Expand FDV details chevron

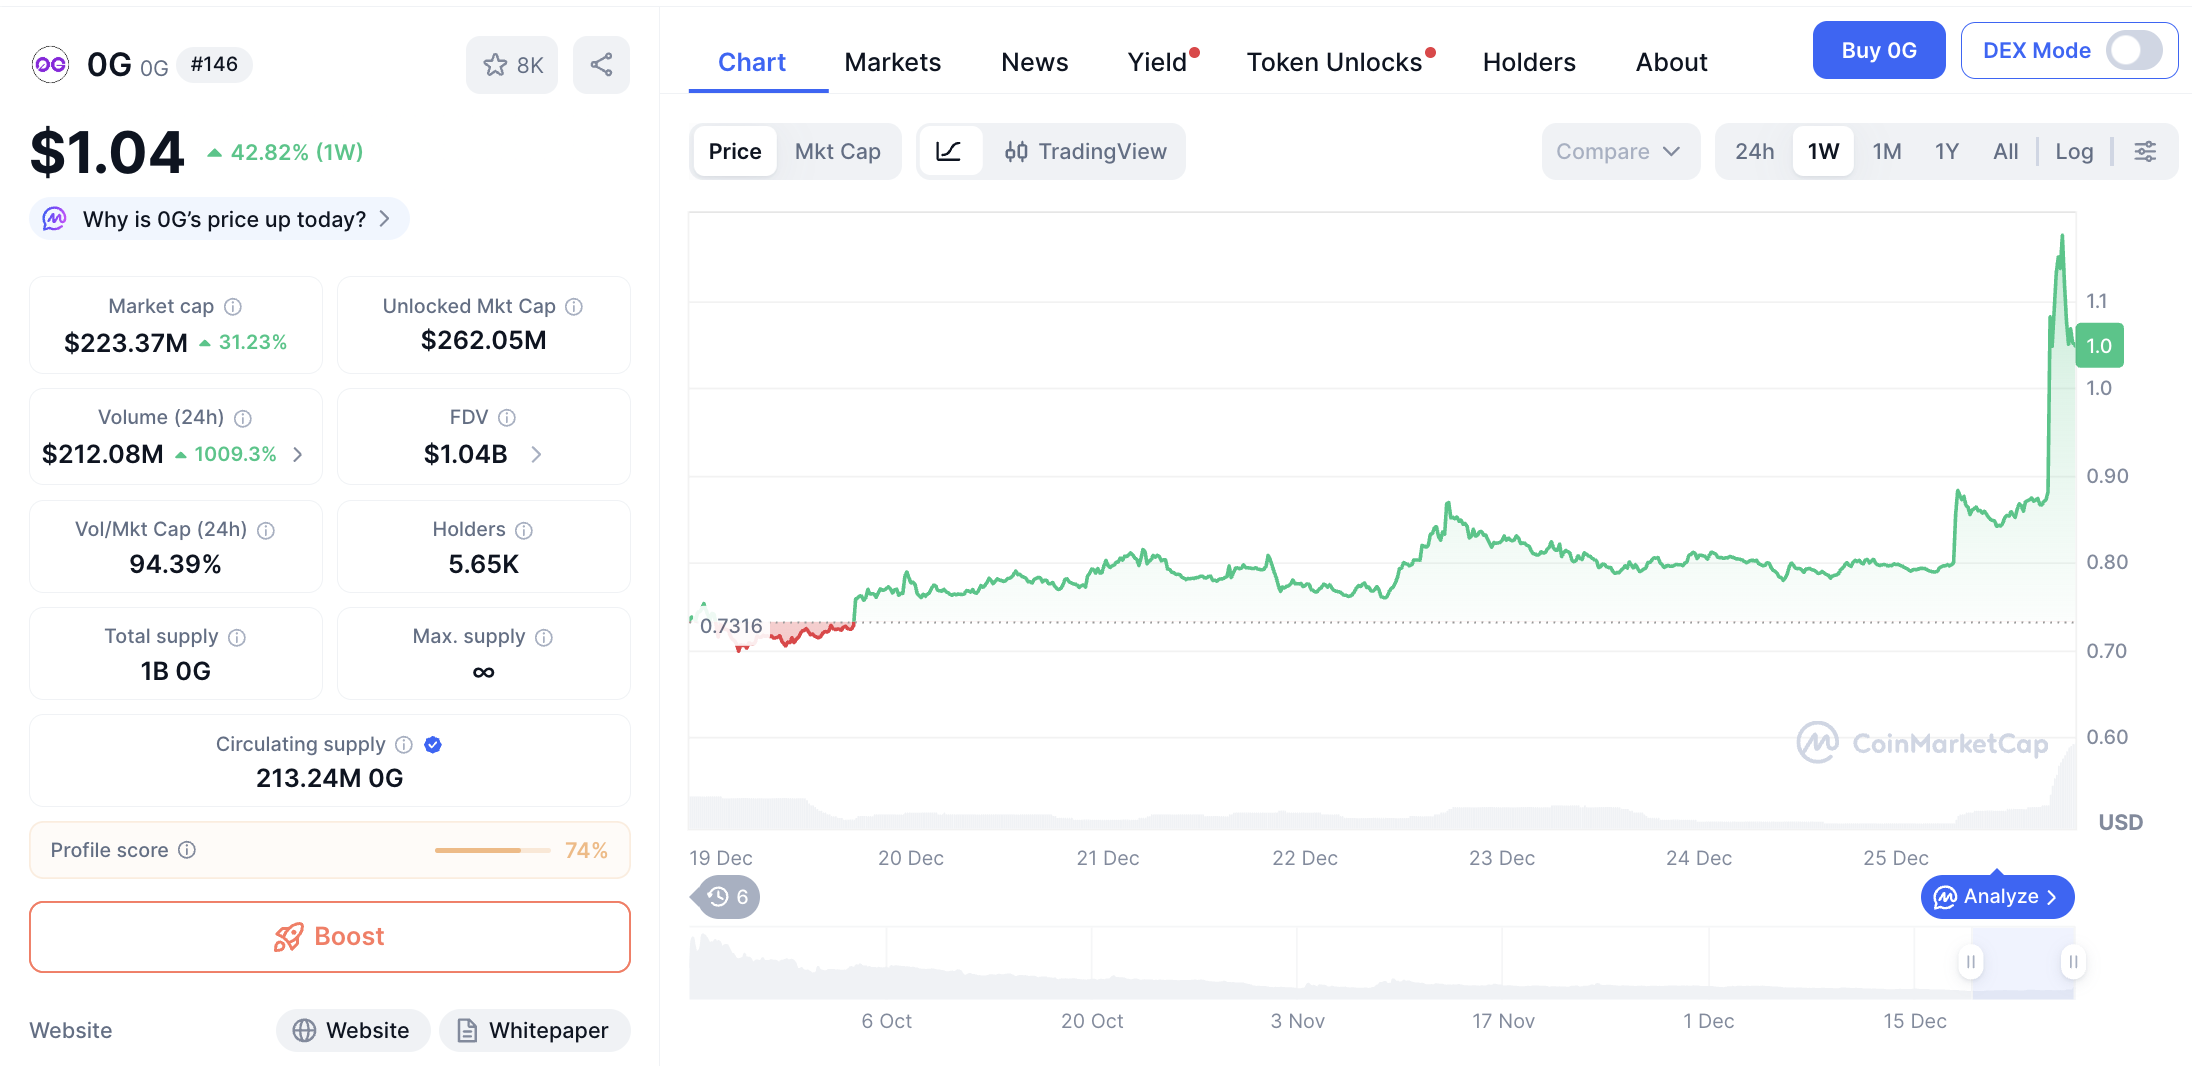pos(537,455)
